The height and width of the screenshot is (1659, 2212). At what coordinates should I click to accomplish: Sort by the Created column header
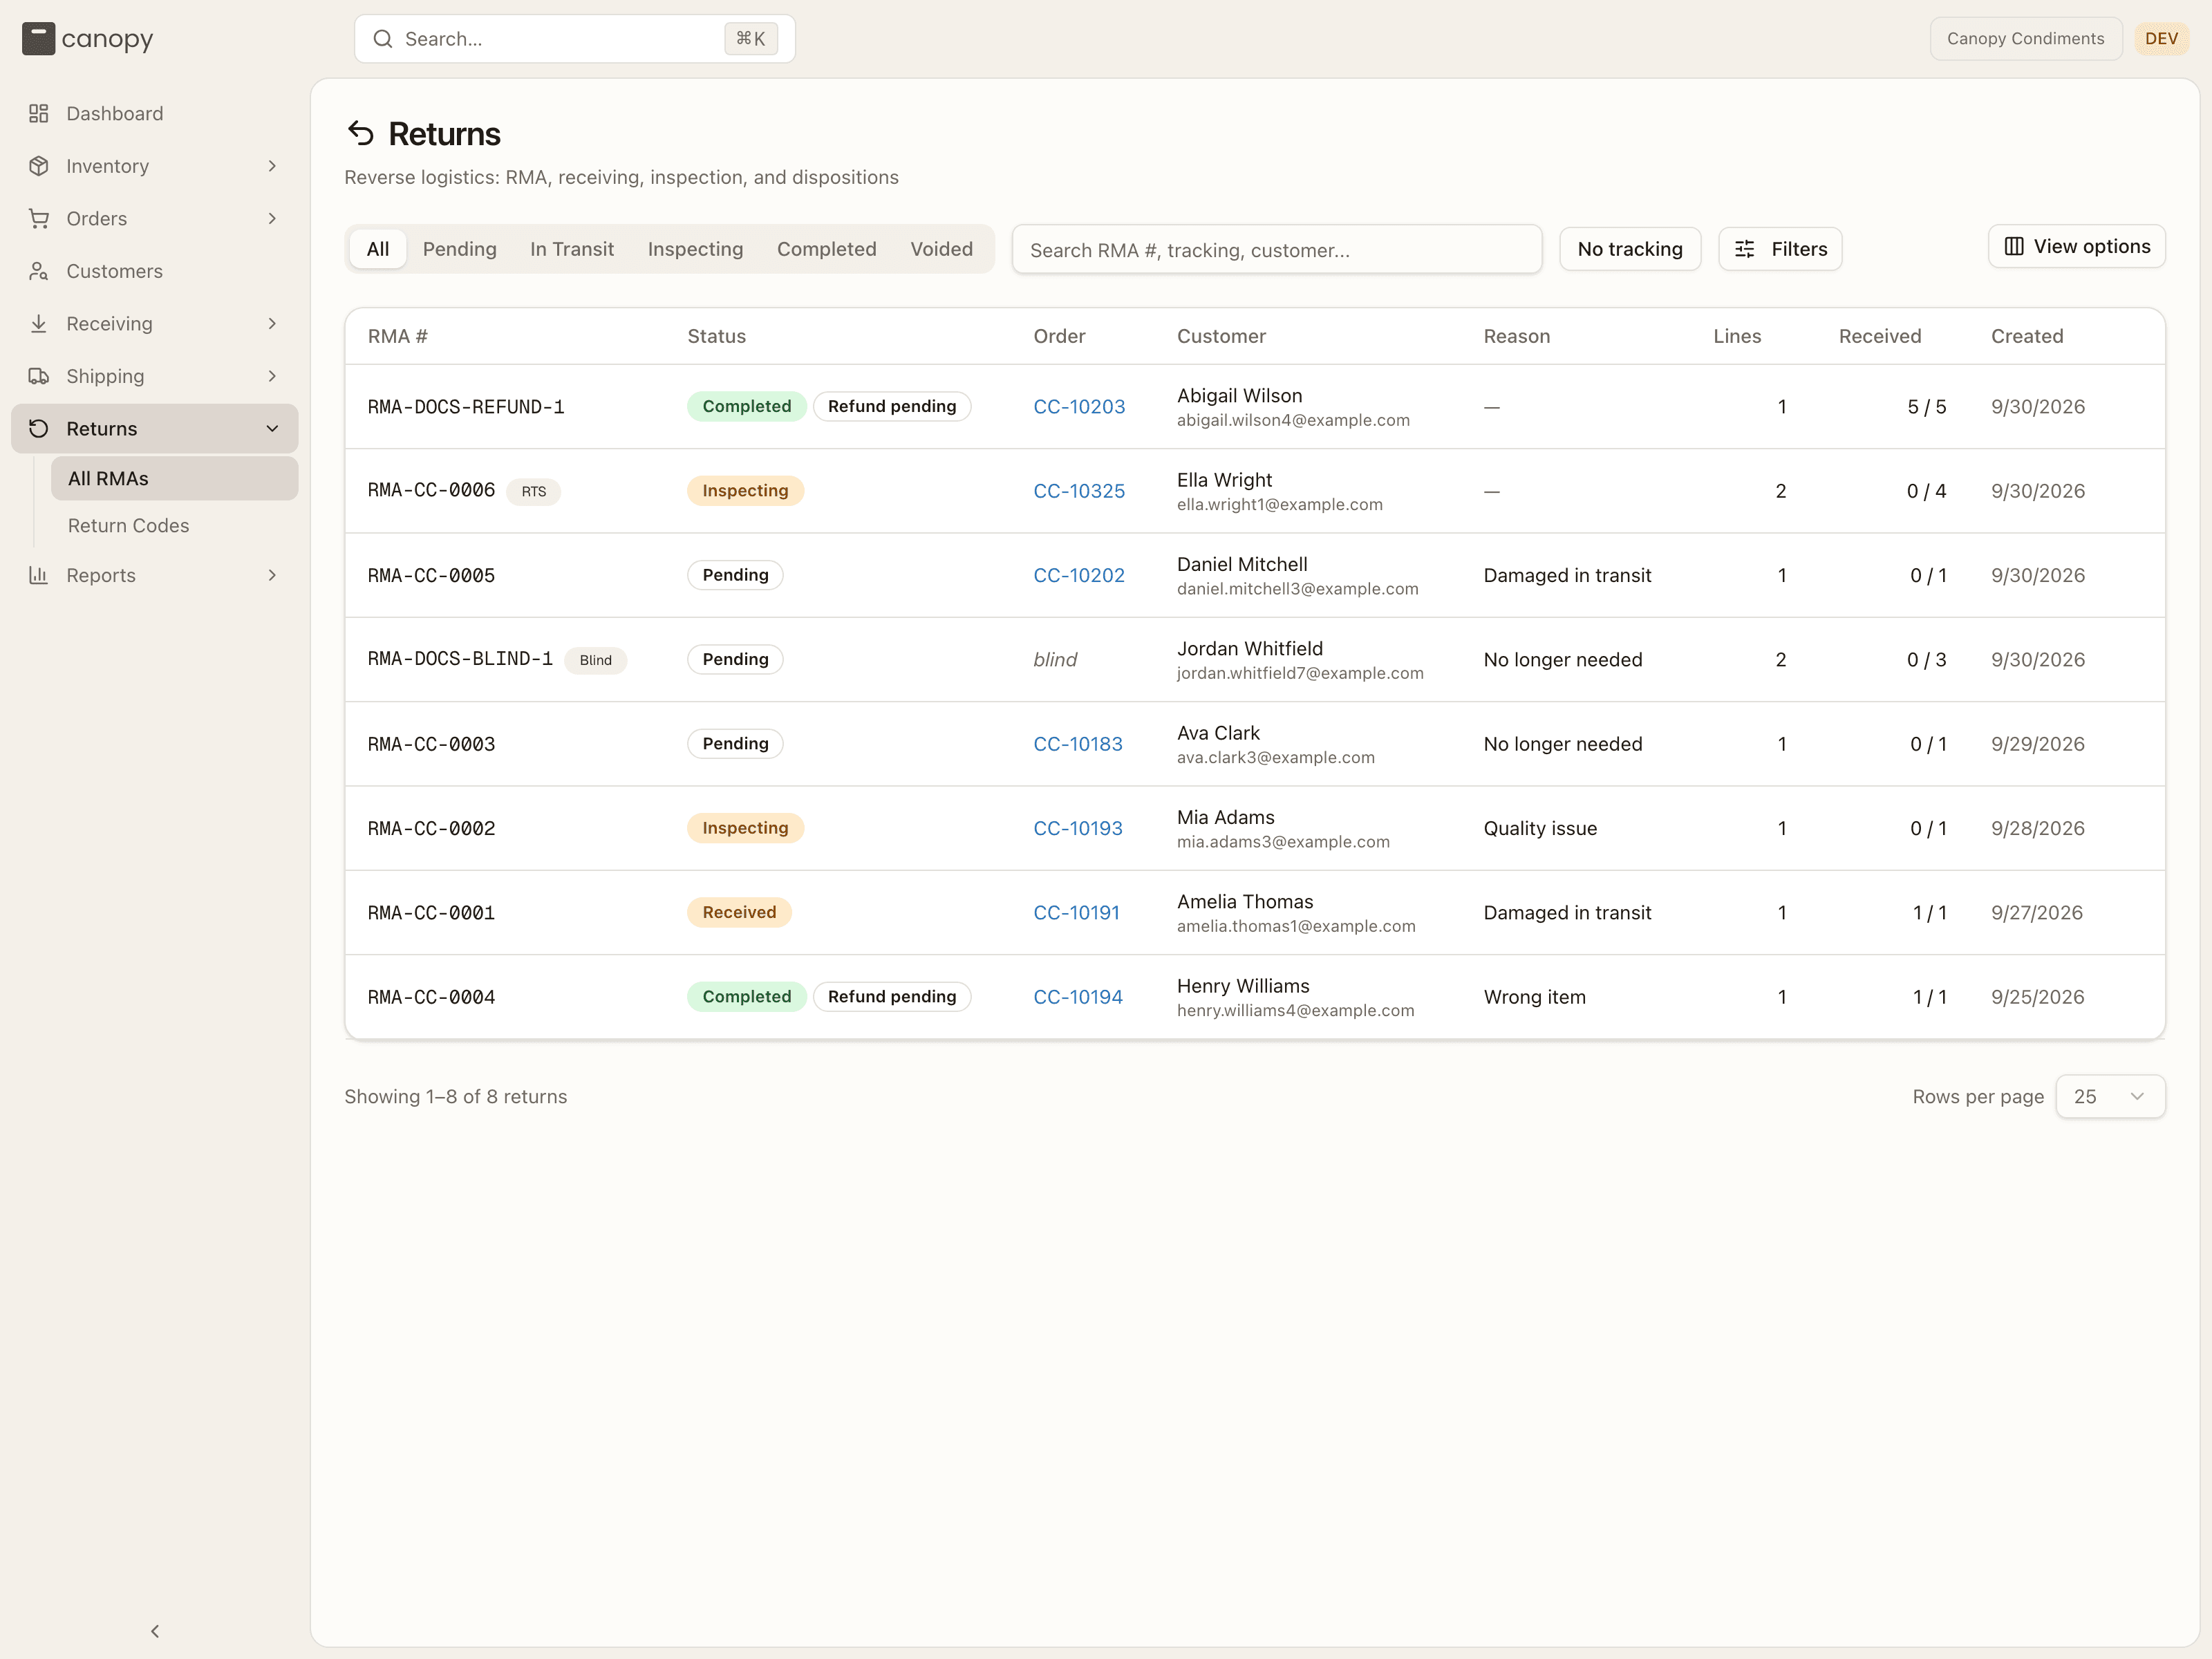(x=2027, y=336)
